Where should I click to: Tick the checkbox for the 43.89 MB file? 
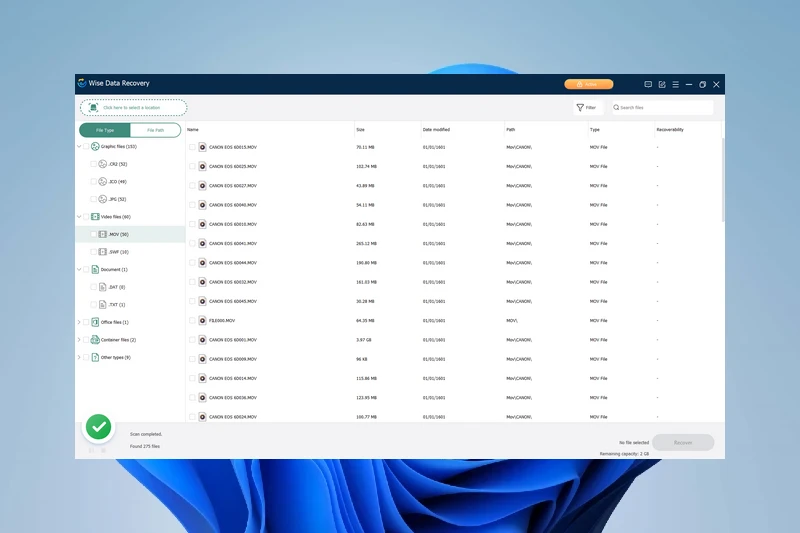coord(192,186)
